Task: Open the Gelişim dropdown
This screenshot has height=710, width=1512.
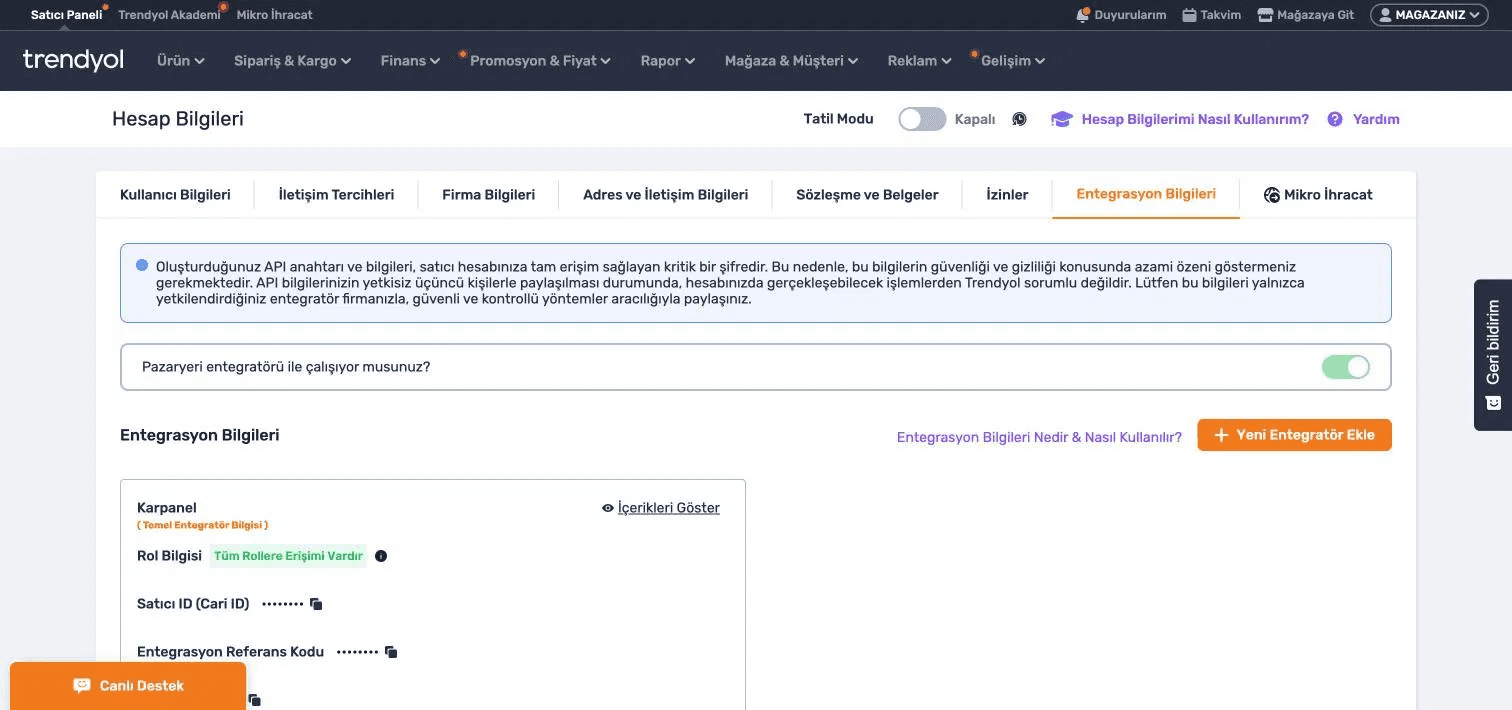Action: tap(1013, 61)
